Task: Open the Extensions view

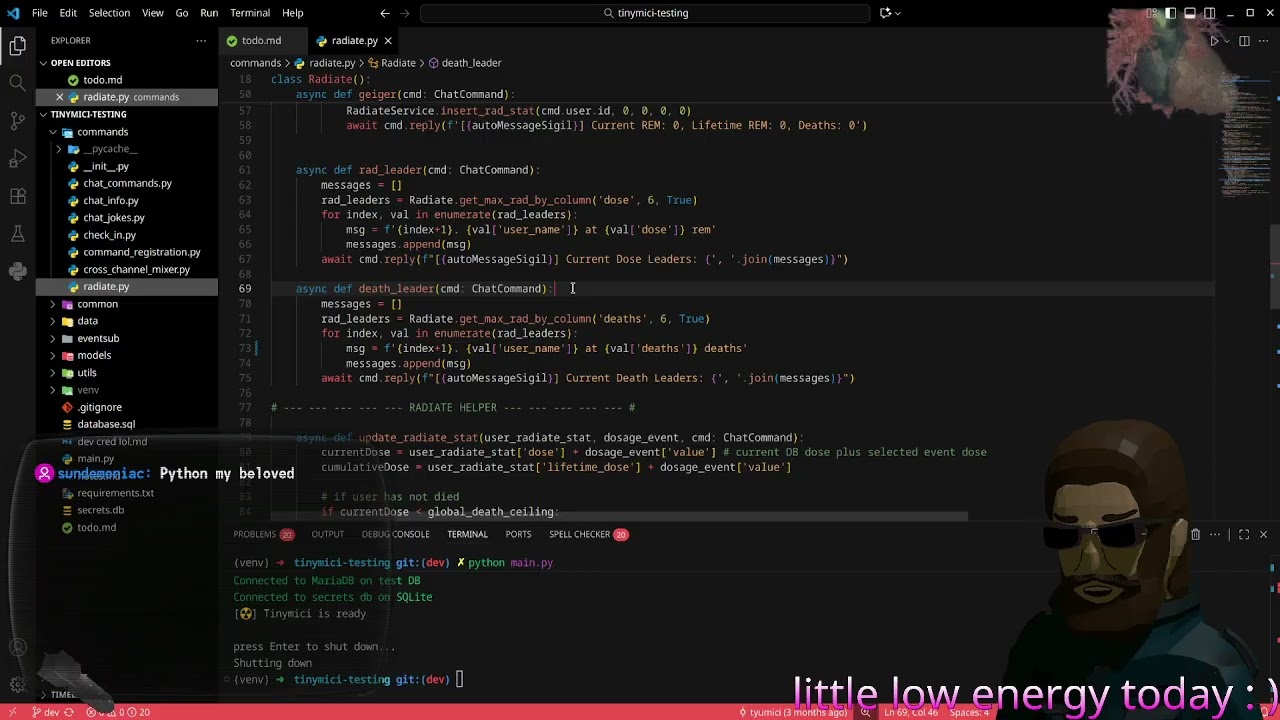Action: click(x=18, y=197)
